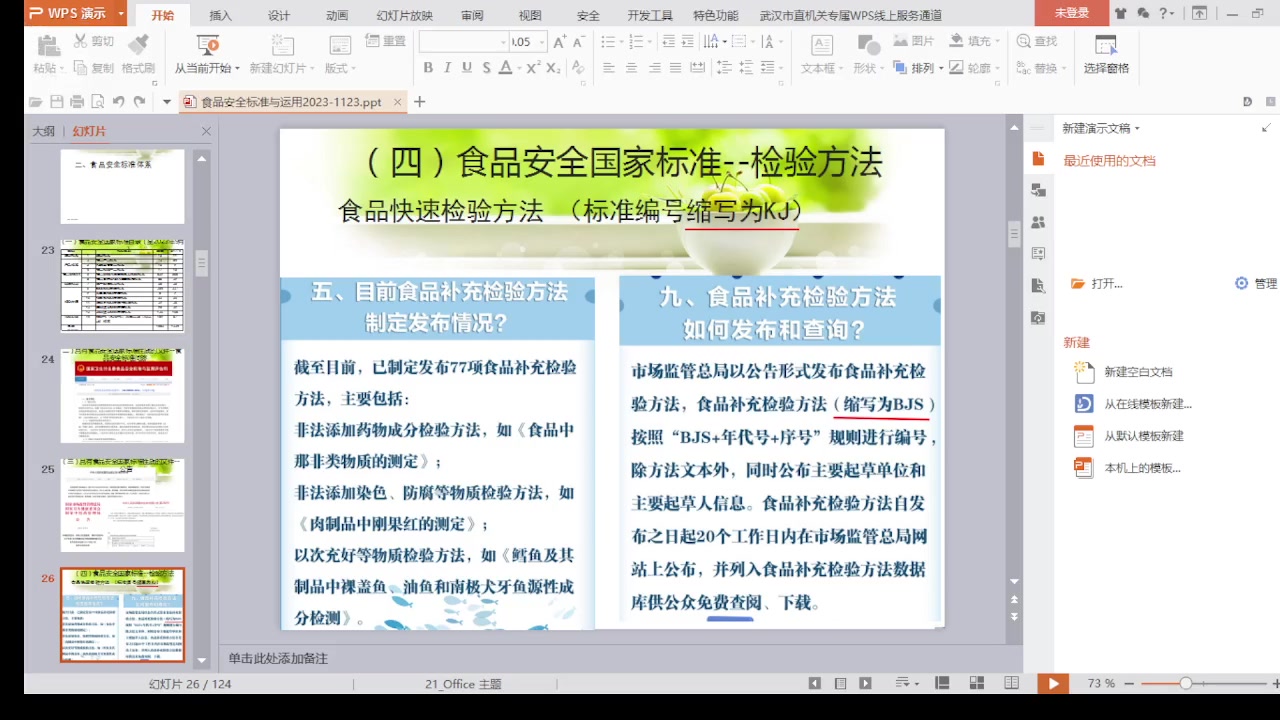Toggle Bold formatting

428,68
